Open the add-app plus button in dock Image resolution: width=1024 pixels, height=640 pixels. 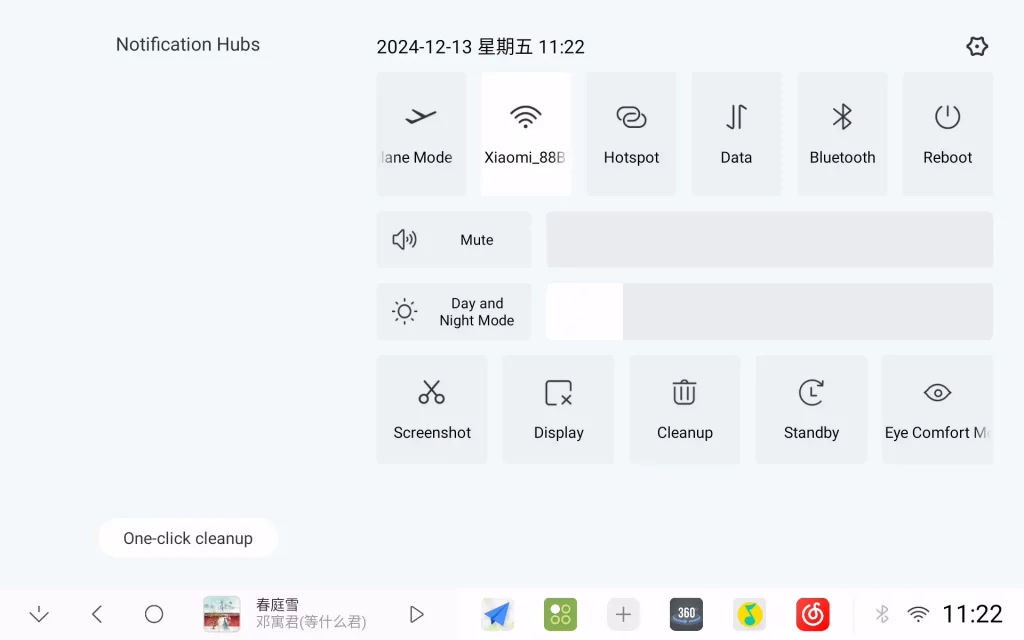click(x=623, y=614)
